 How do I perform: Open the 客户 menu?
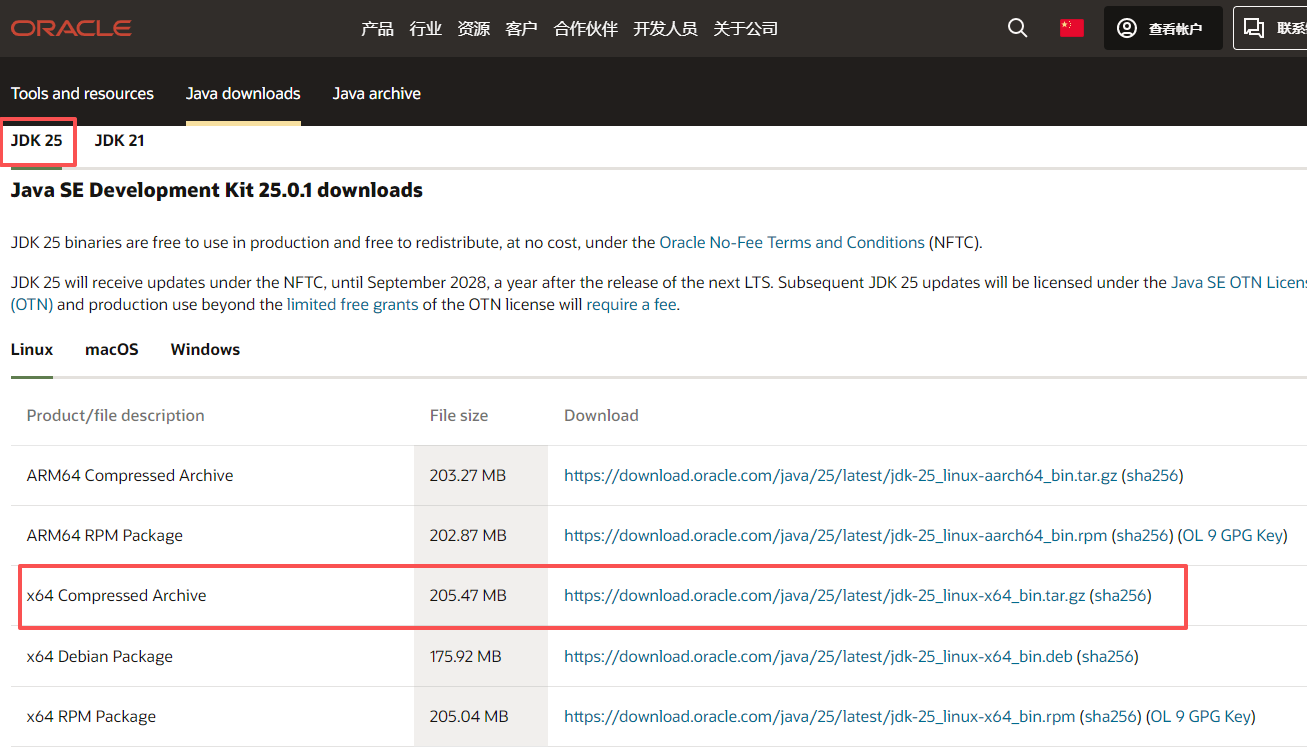click(521, 29)
